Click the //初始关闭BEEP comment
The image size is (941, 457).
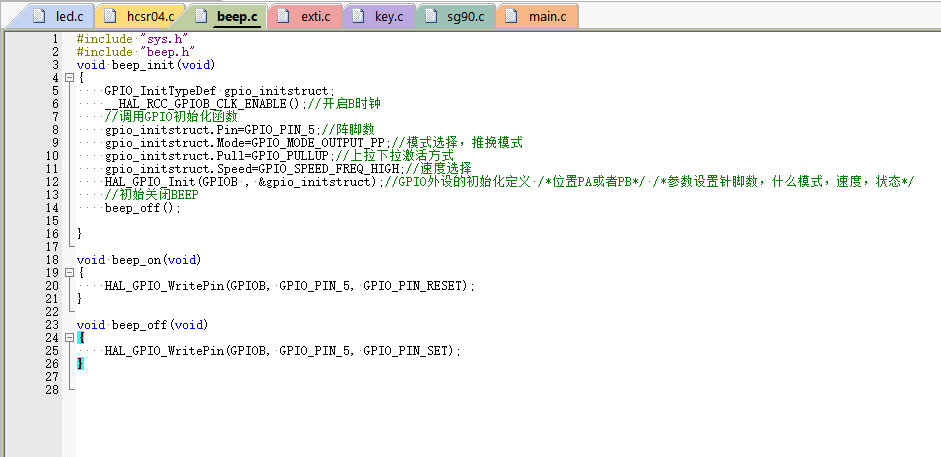pos(151,195)
